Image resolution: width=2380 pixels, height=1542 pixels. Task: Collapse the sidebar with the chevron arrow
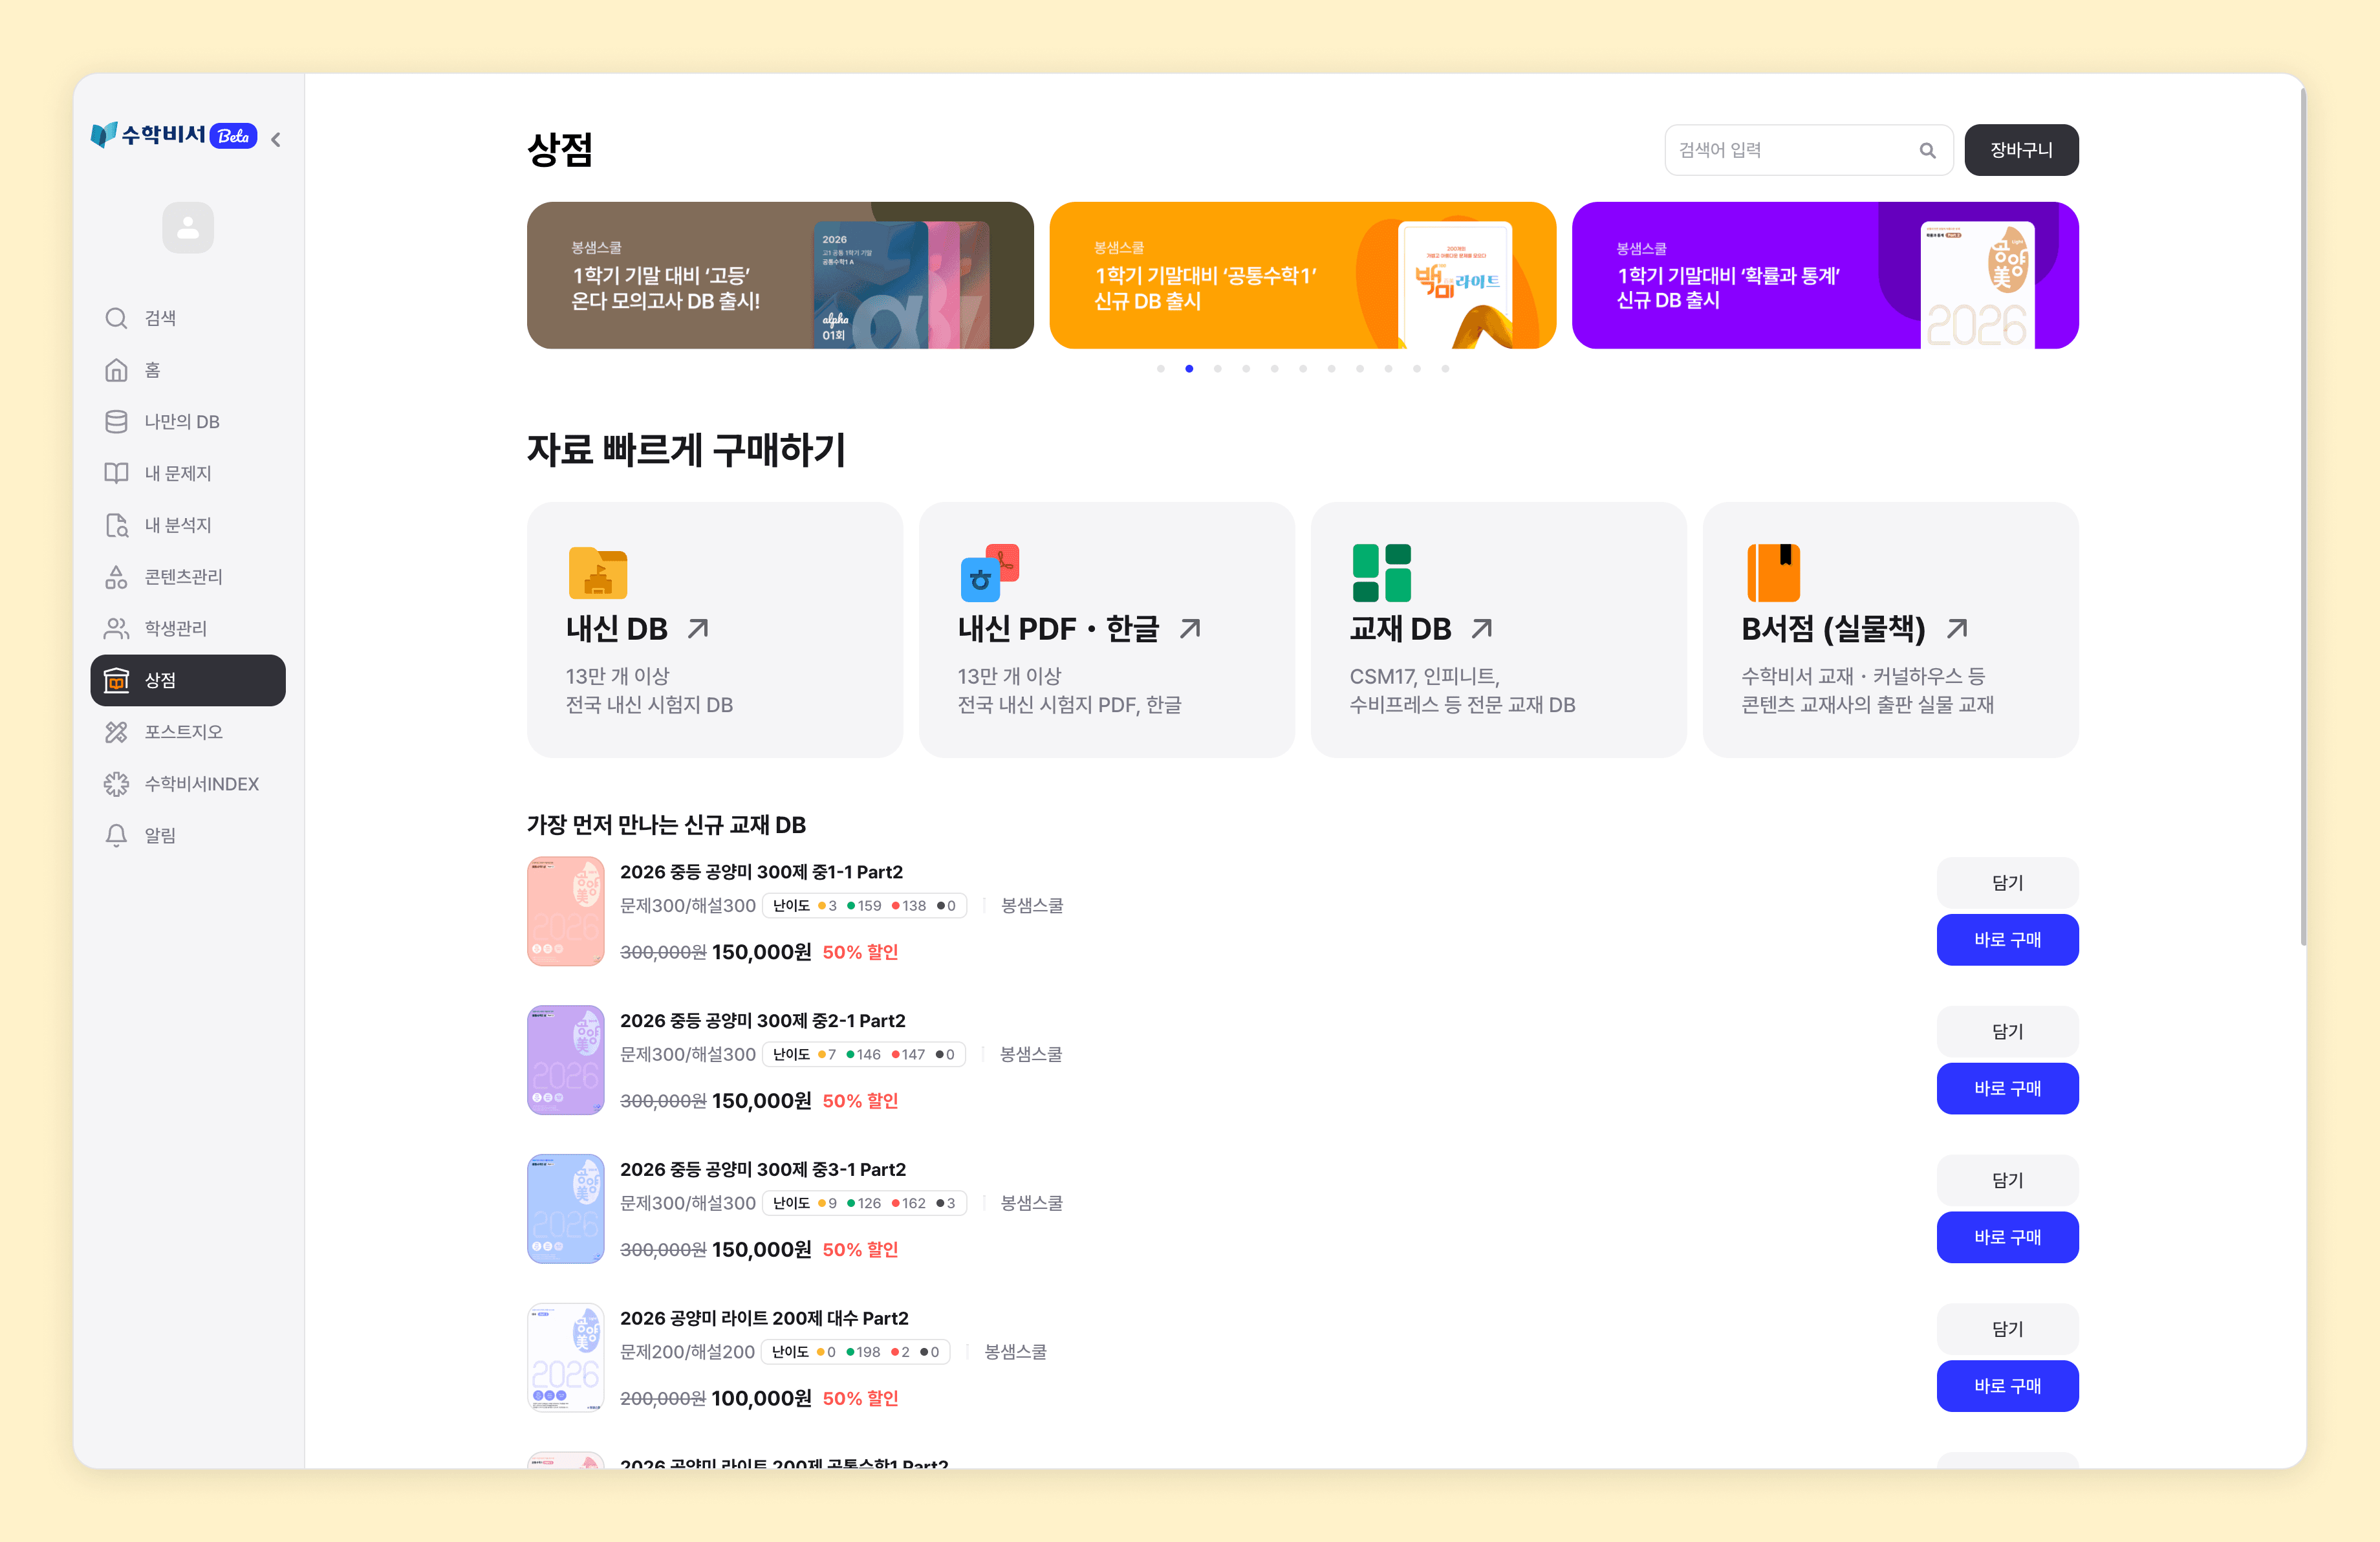(x=276, y=139)
